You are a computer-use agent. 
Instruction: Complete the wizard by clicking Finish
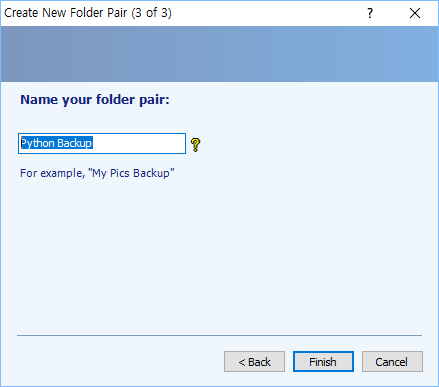click(x=323, y=362)
